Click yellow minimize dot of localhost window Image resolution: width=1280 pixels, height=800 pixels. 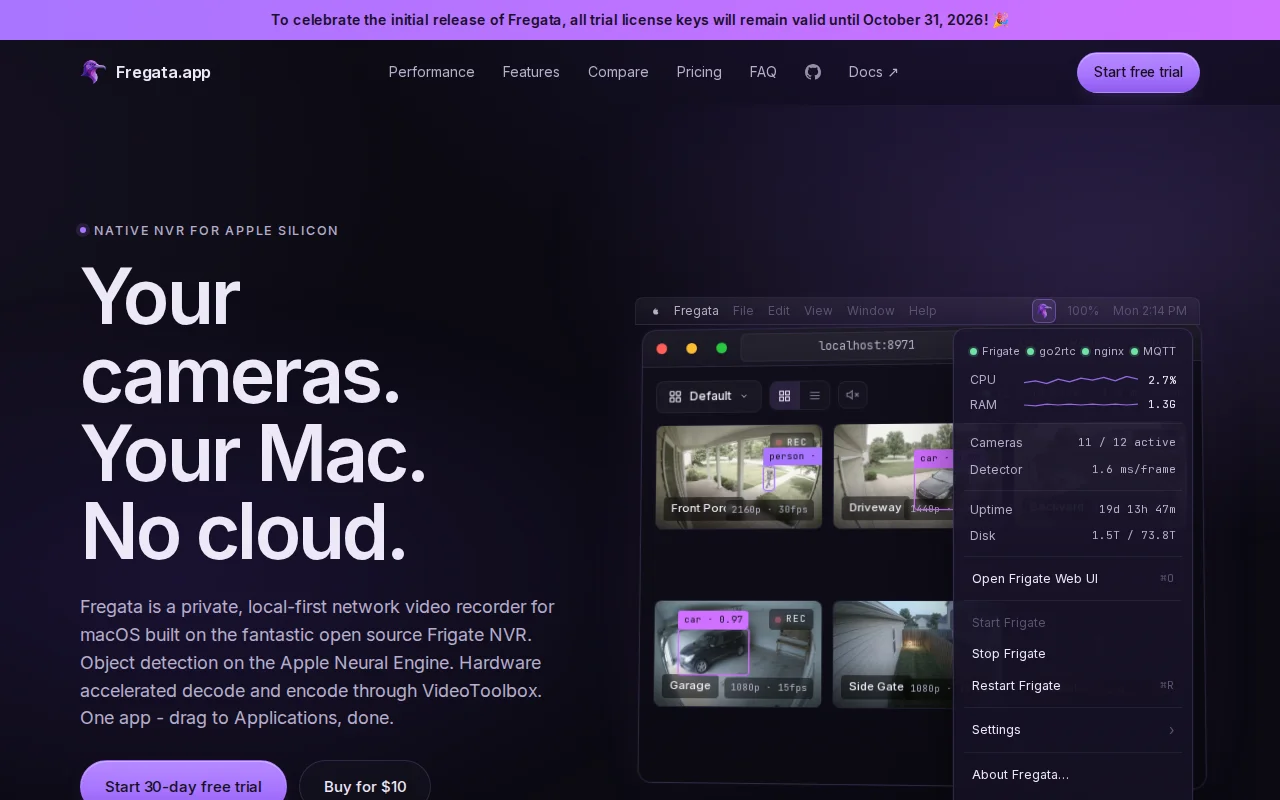coord(692,348)
